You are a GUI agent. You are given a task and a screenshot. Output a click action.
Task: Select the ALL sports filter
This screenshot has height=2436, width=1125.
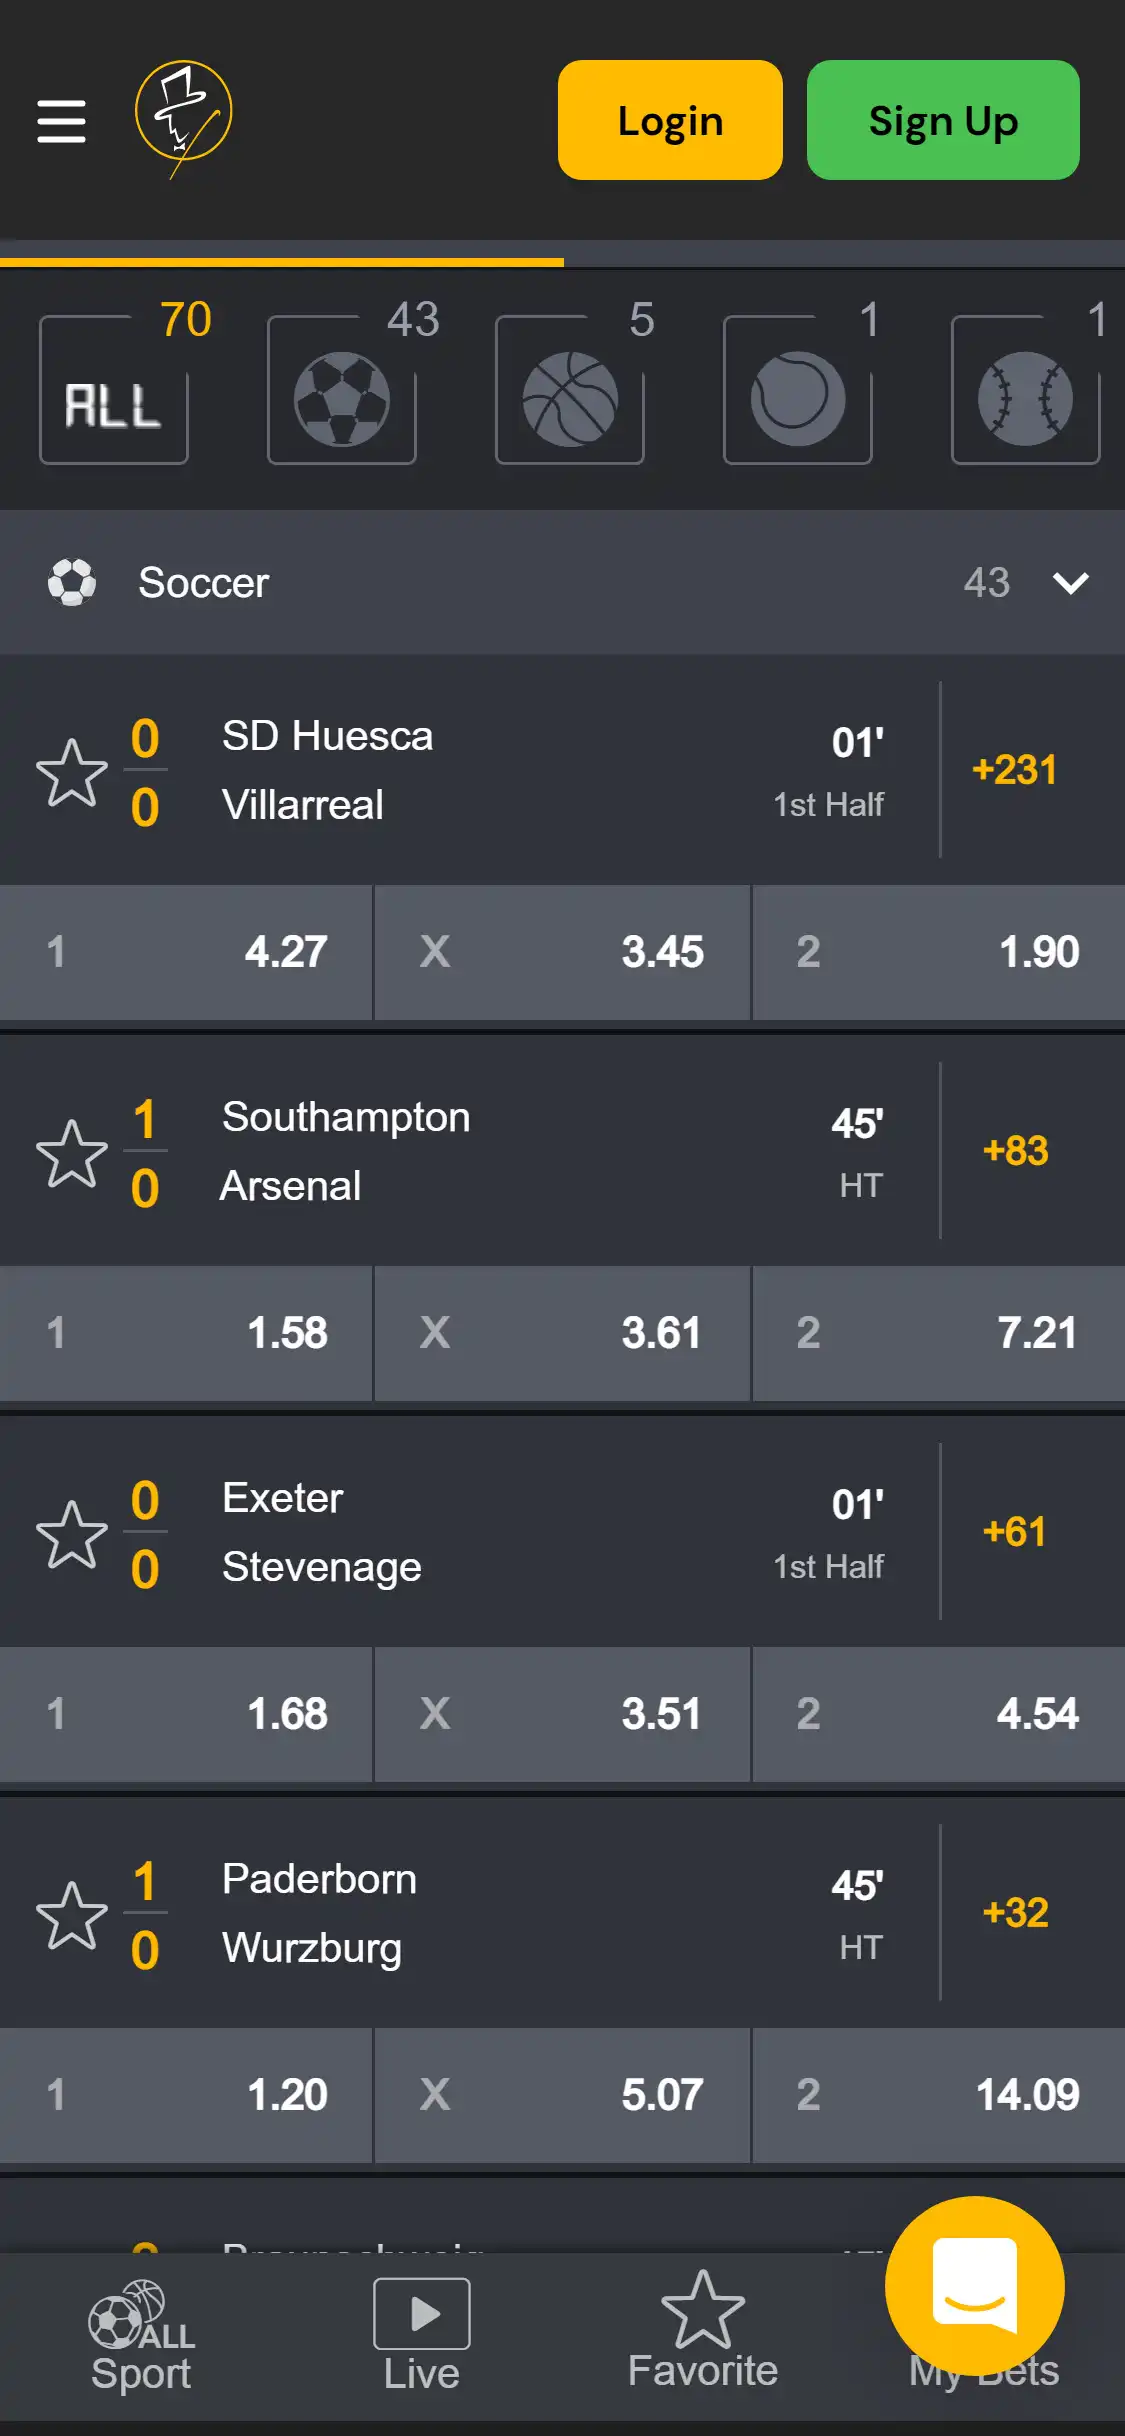(x=114, y=398)
